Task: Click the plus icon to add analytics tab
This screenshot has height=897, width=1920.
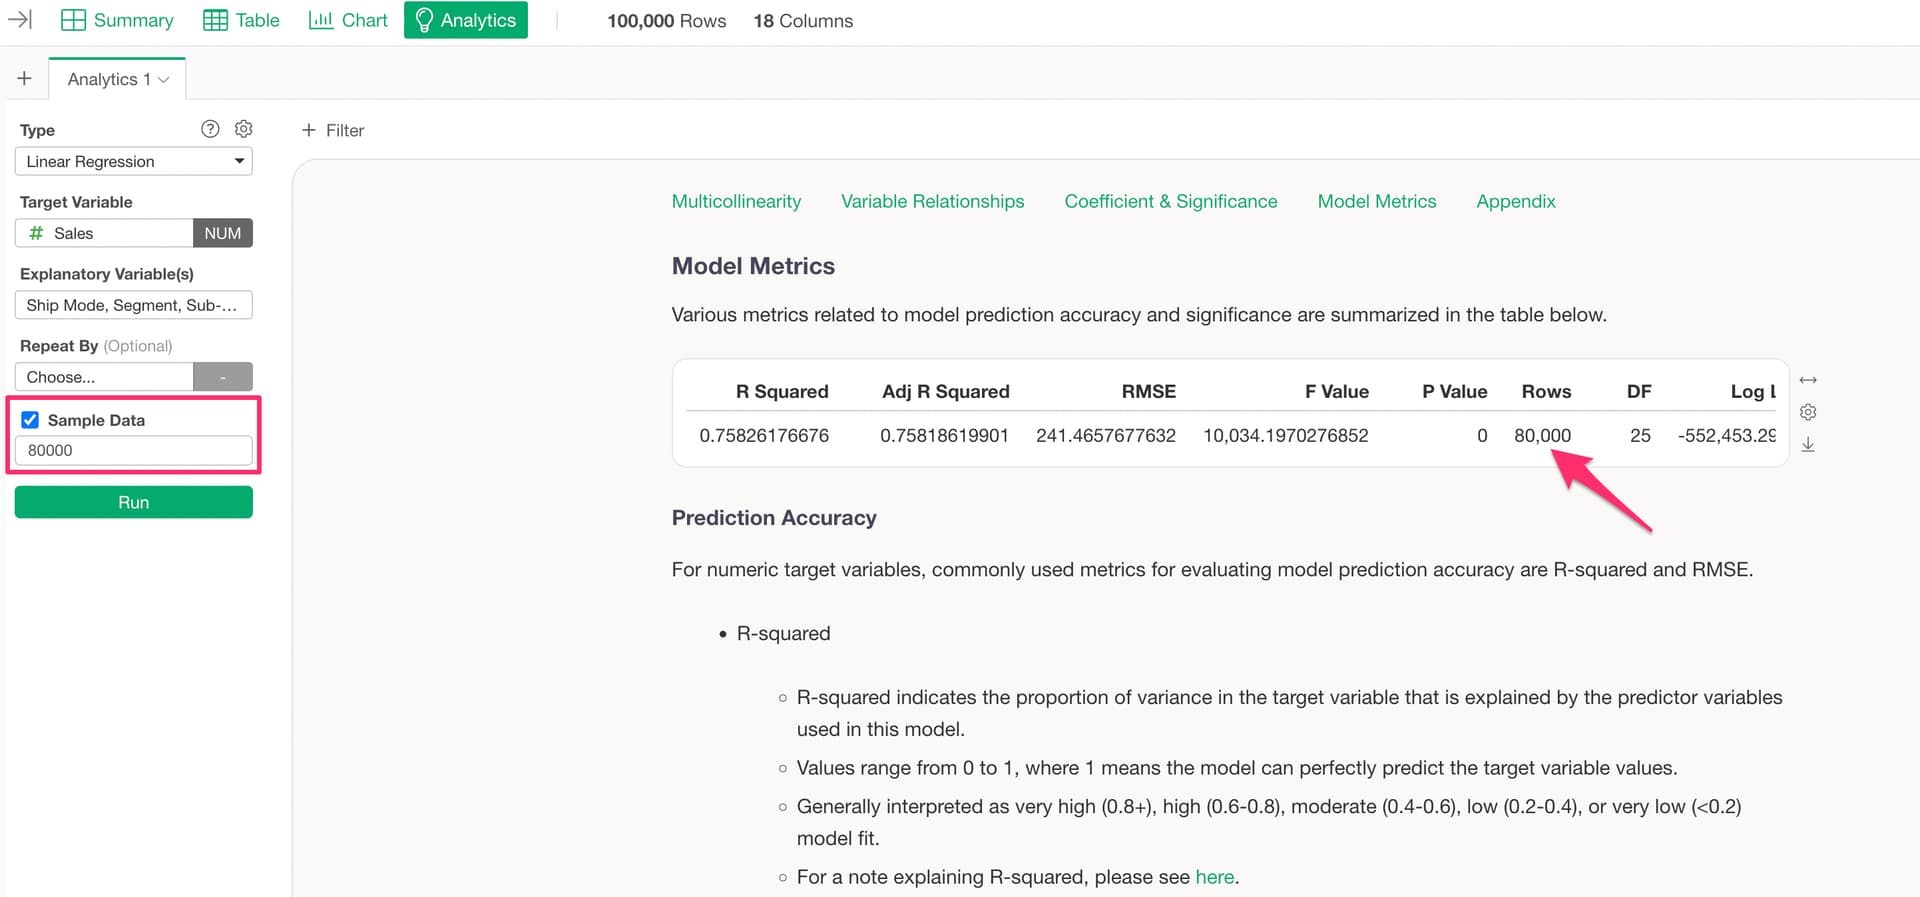Action: click(x=25, y=79)
